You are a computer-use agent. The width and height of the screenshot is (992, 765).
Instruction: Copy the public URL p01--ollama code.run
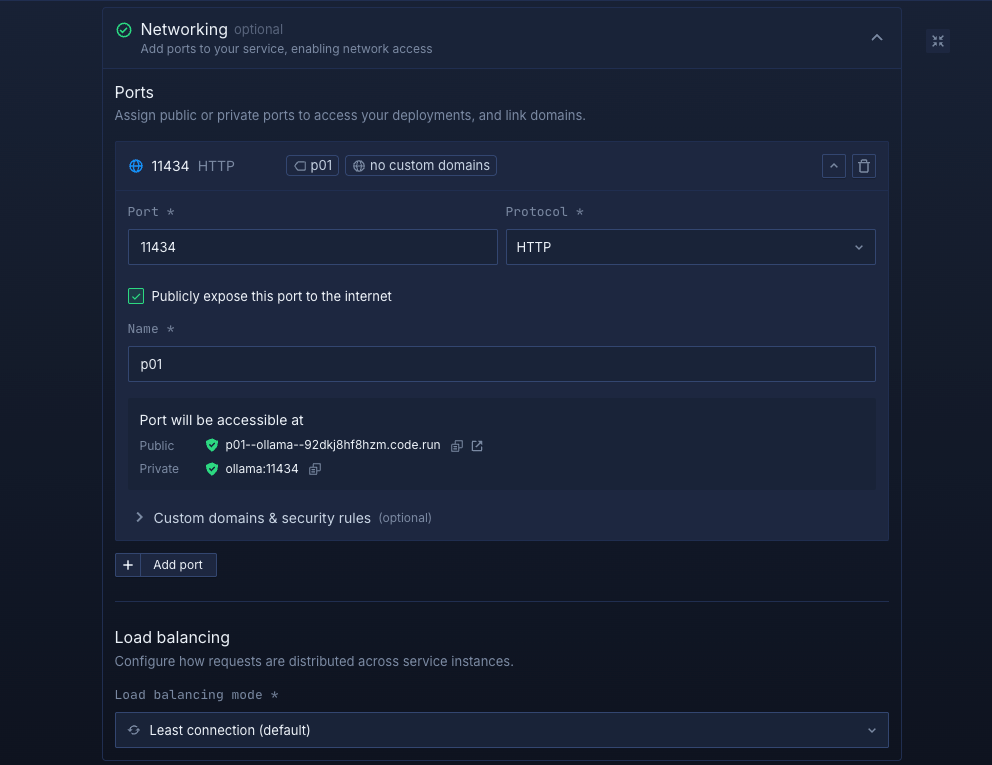457,446
